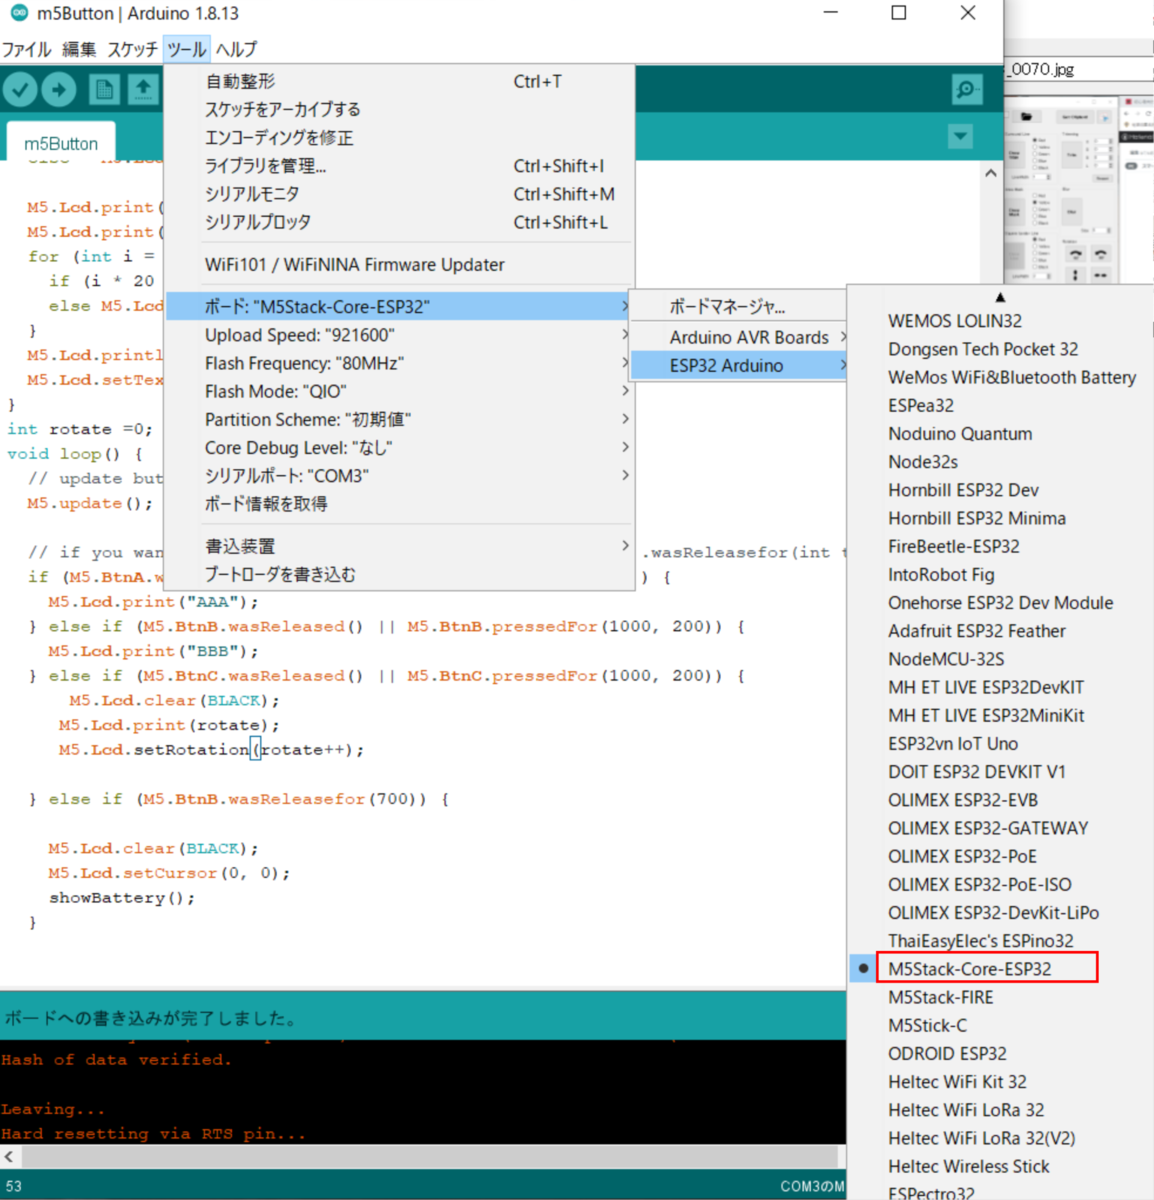The image size is (1154, 1200).
Task: Expand ESP32 Arduino submenu
Action: pyautogui.click(x=739, y=365)
